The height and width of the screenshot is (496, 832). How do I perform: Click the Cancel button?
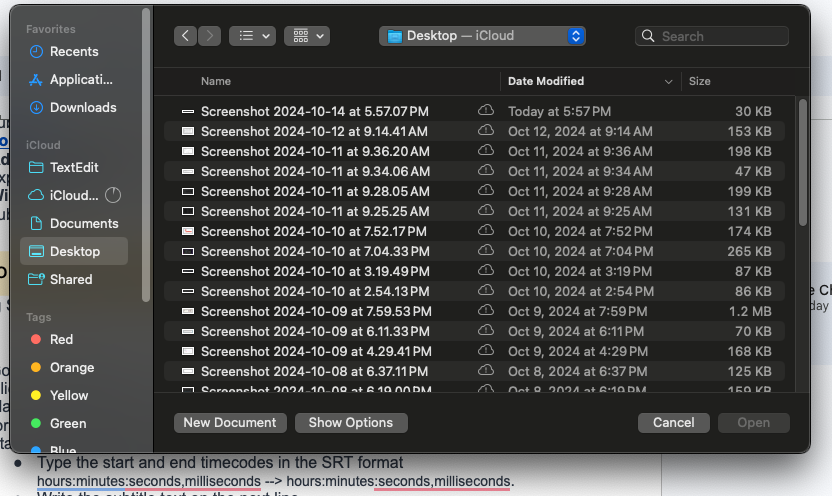(673, 423)
